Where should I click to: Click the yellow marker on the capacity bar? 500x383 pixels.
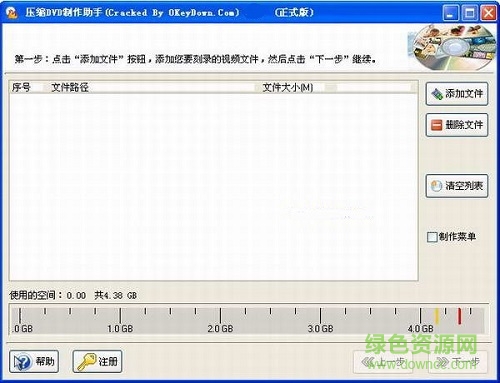coord(437,316)
